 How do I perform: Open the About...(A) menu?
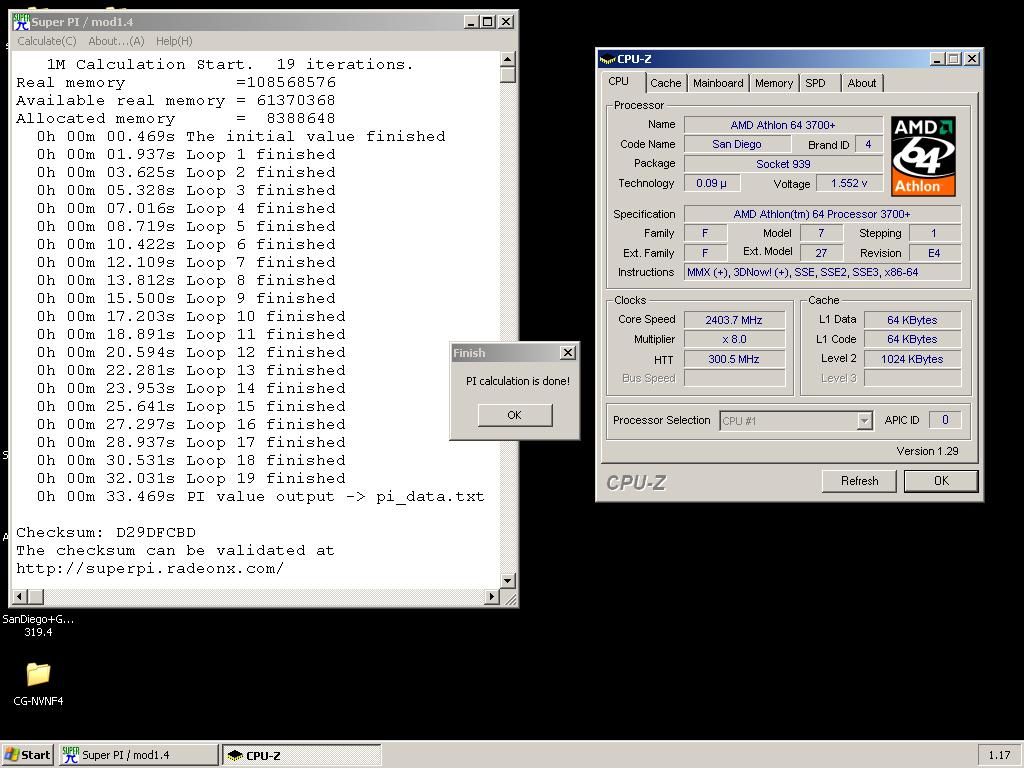click(x=116, y=41)
